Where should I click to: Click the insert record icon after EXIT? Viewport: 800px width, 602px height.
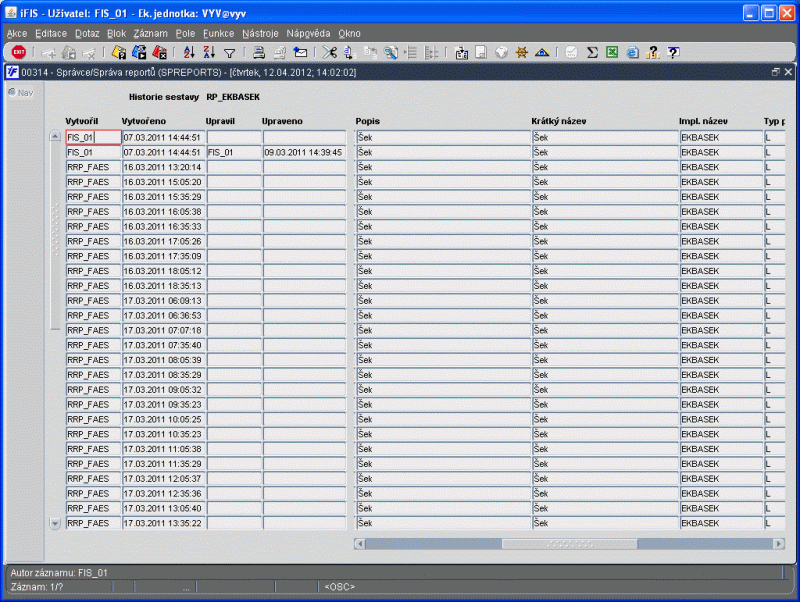(x=48, y=53)
